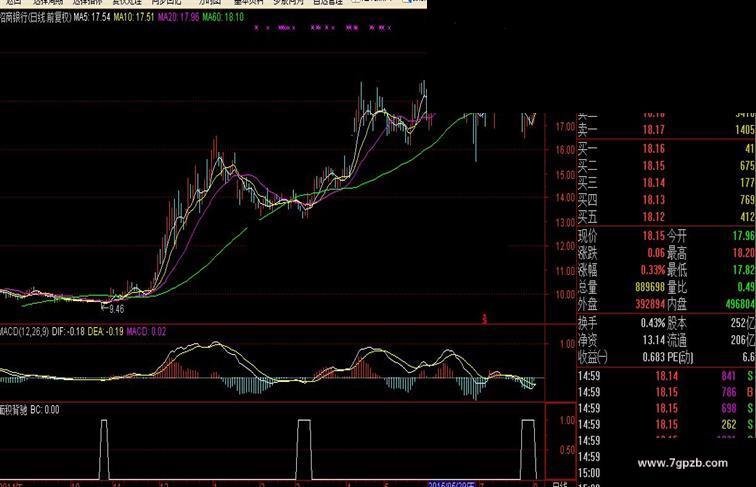Select the 14:59 tick with volume 262
This screenshot has width=756, height=487.
(x=666, y=424)
